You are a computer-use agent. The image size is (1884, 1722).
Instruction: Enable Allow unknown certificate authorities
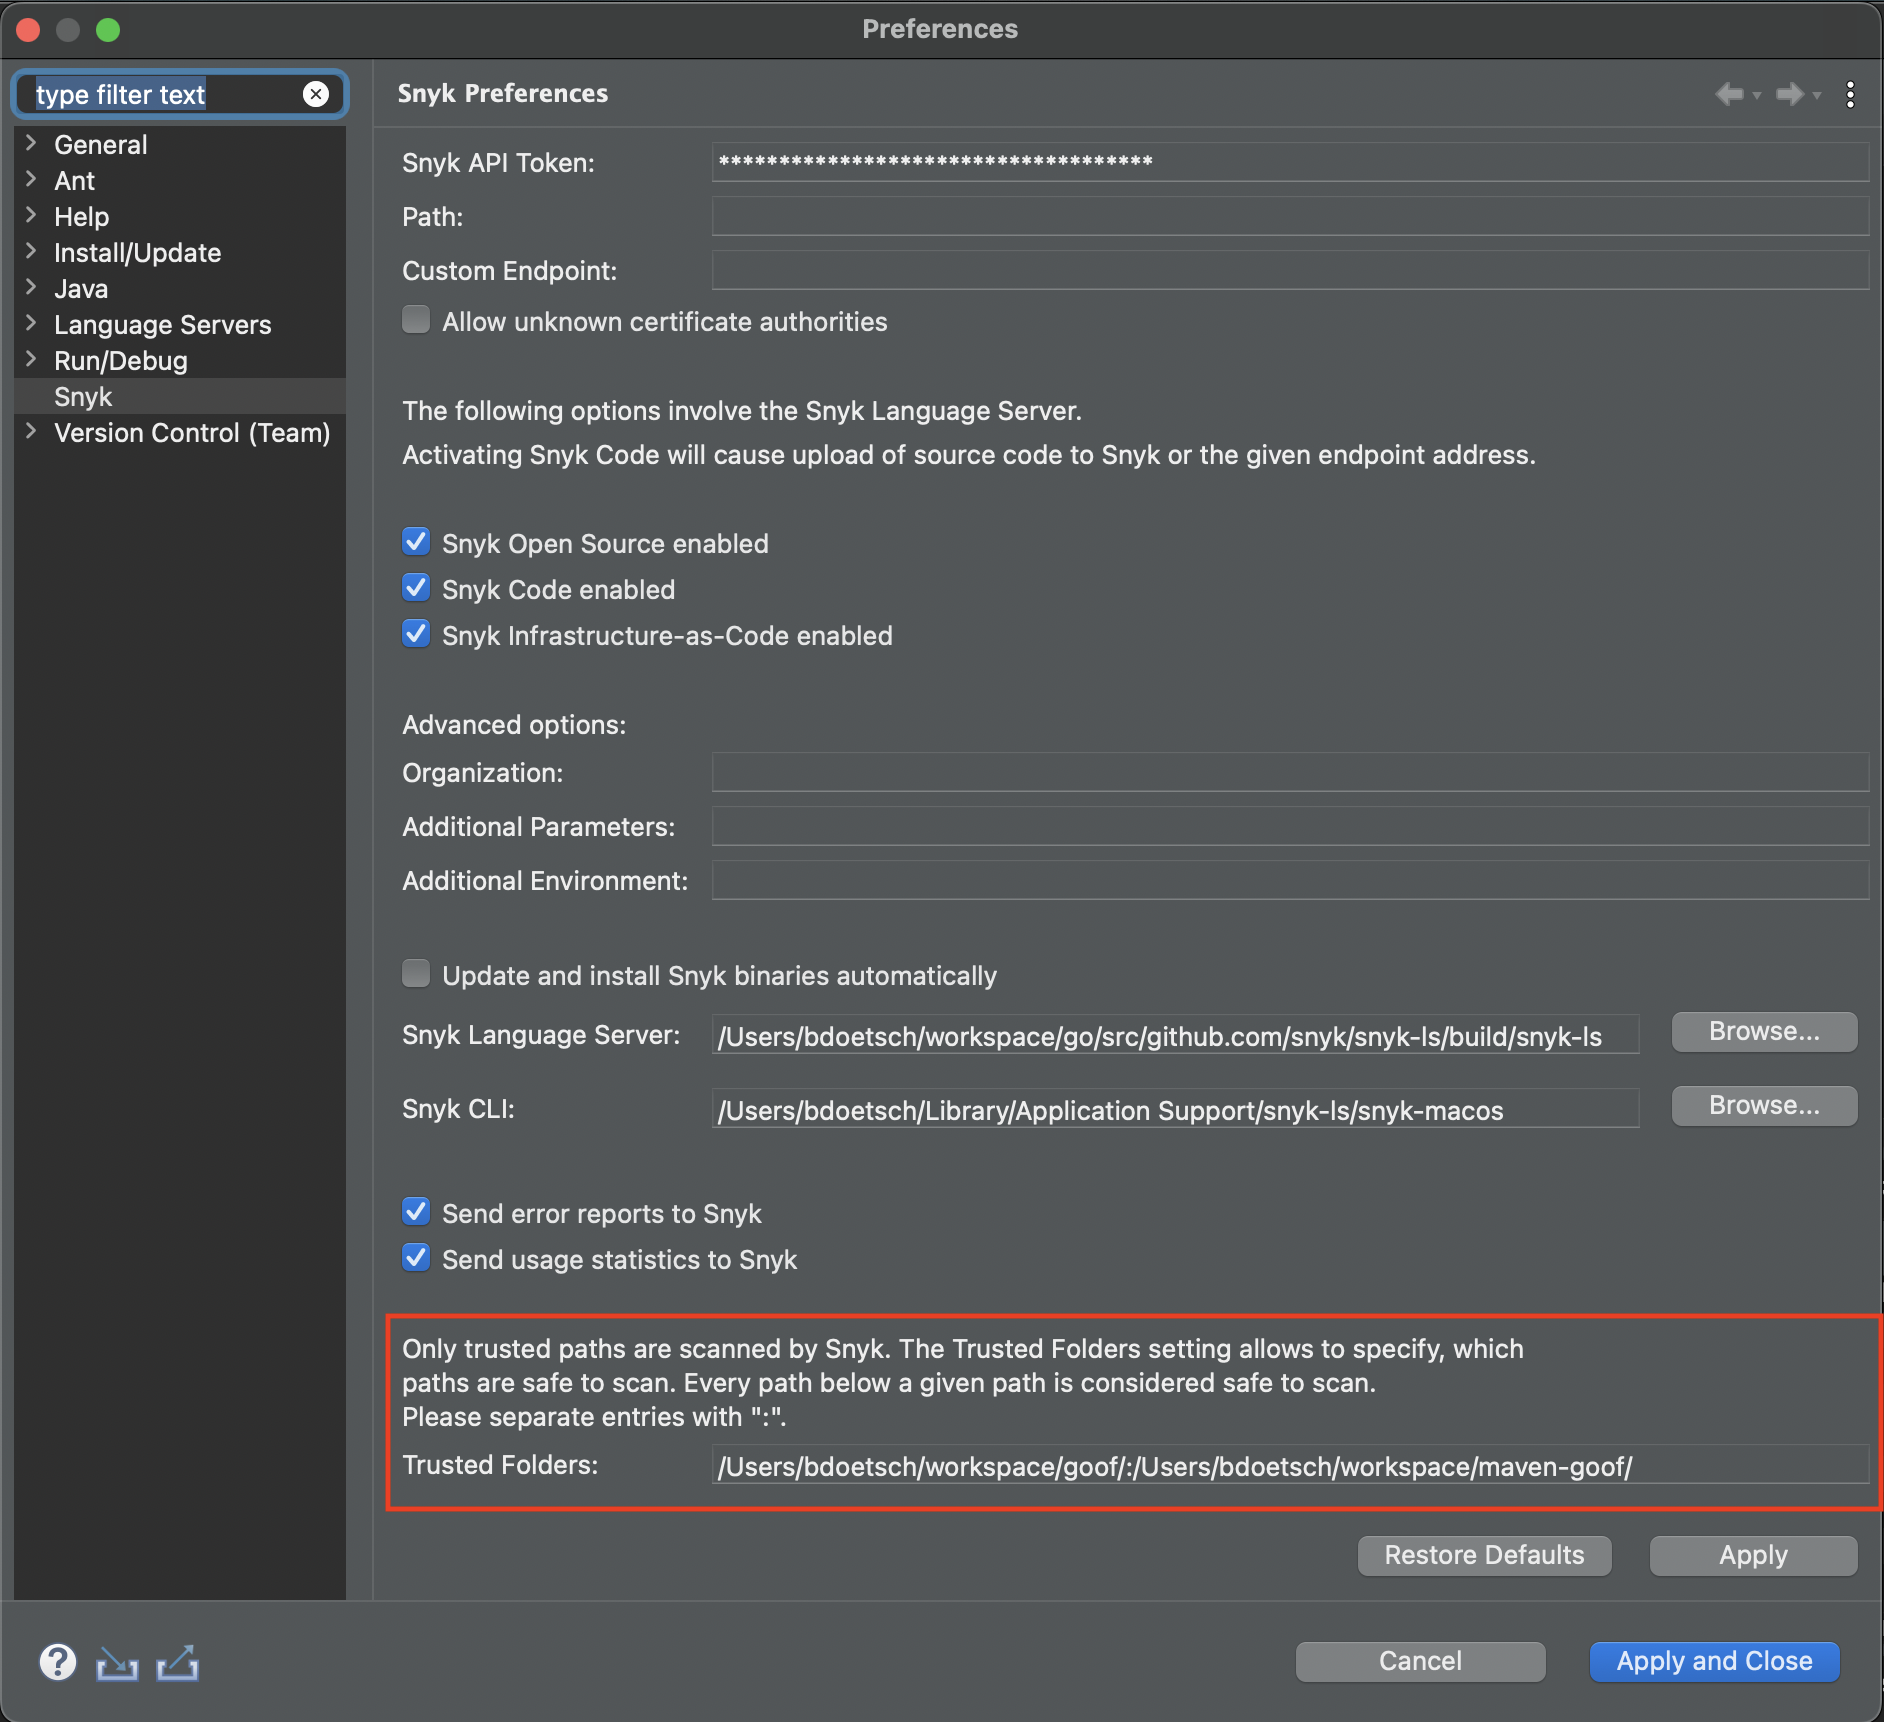point(416,319)
